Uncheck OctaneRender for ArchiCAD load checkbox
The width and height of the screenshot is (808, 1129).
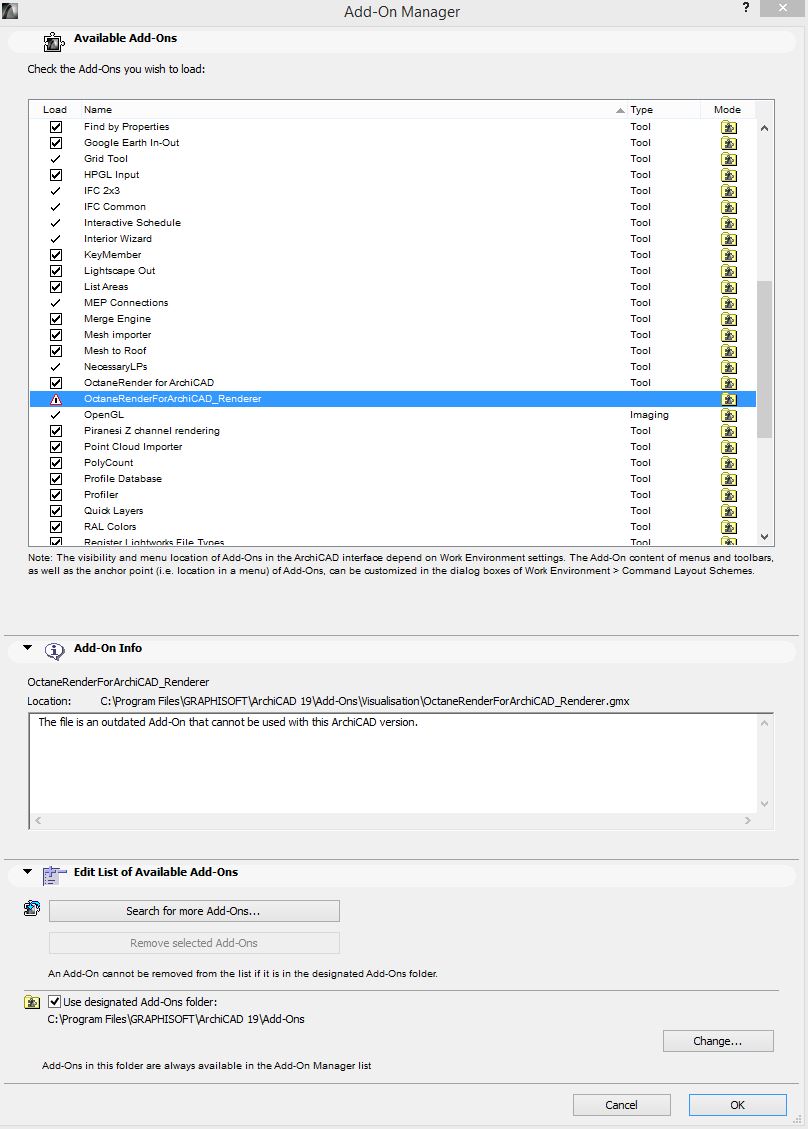[x=55, y=383]
